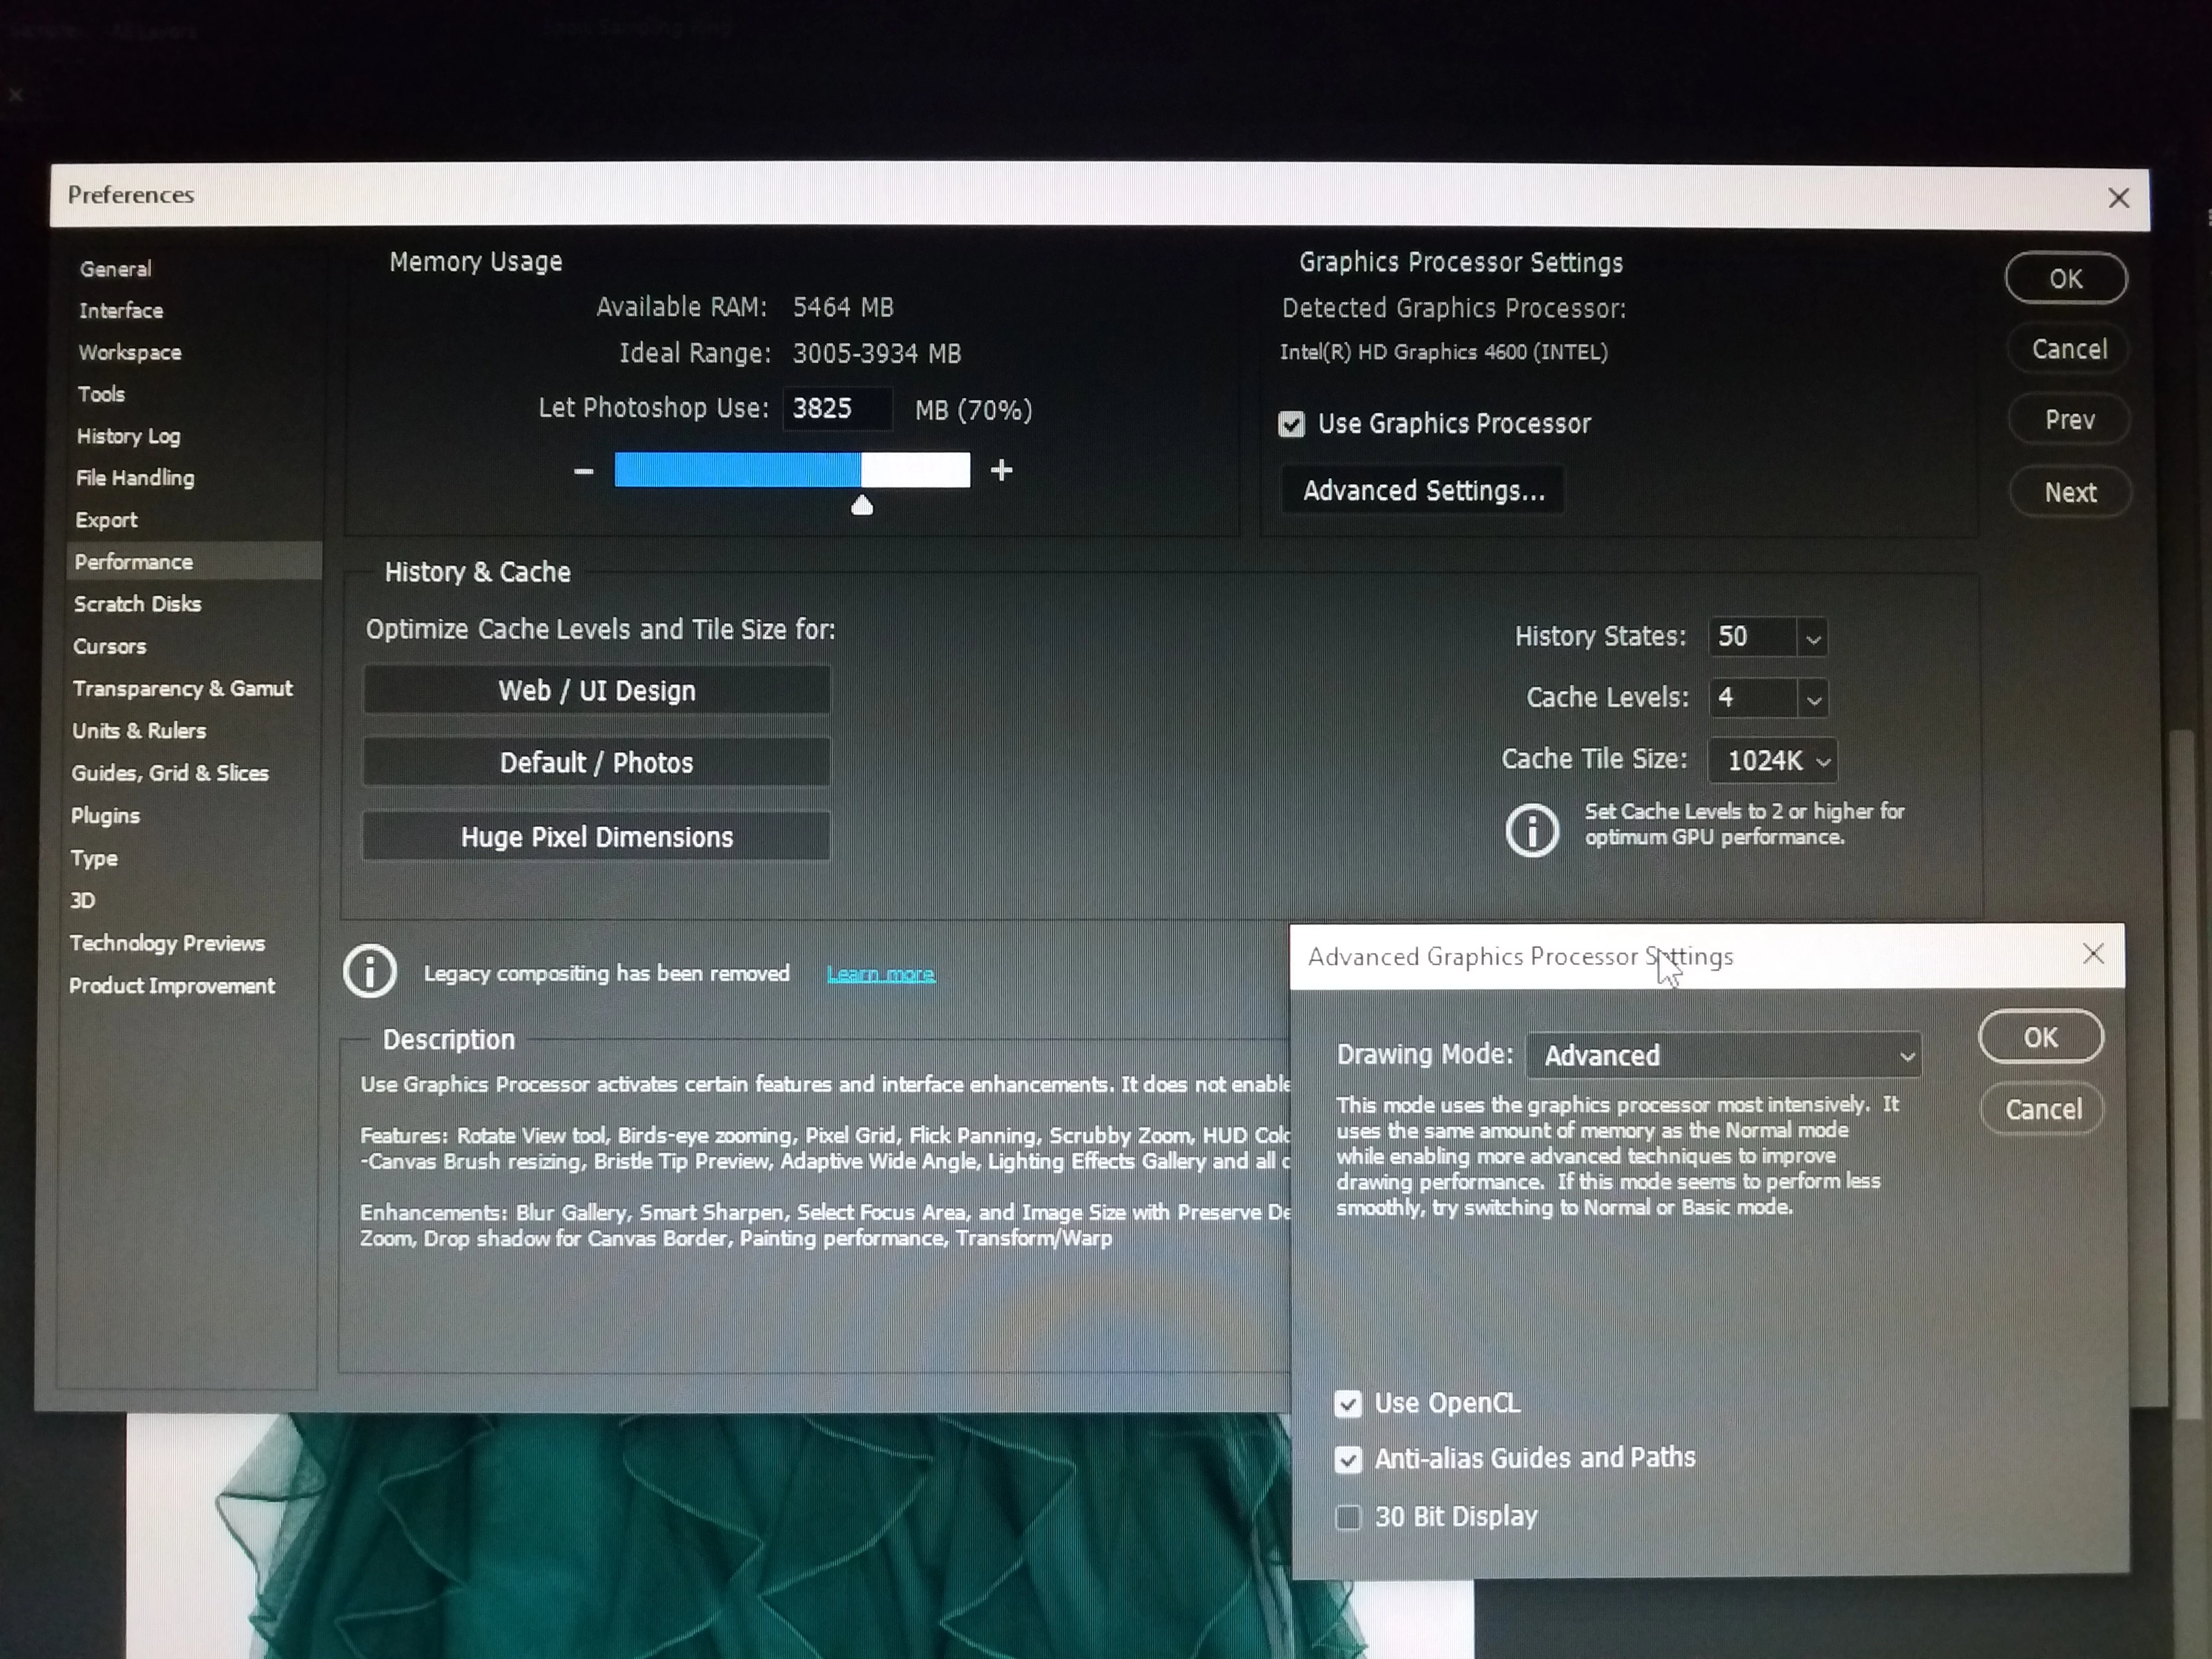Screen dimensions: 2212x1659
Task: Click the plus icon on memory slider
Action: 1001,470
